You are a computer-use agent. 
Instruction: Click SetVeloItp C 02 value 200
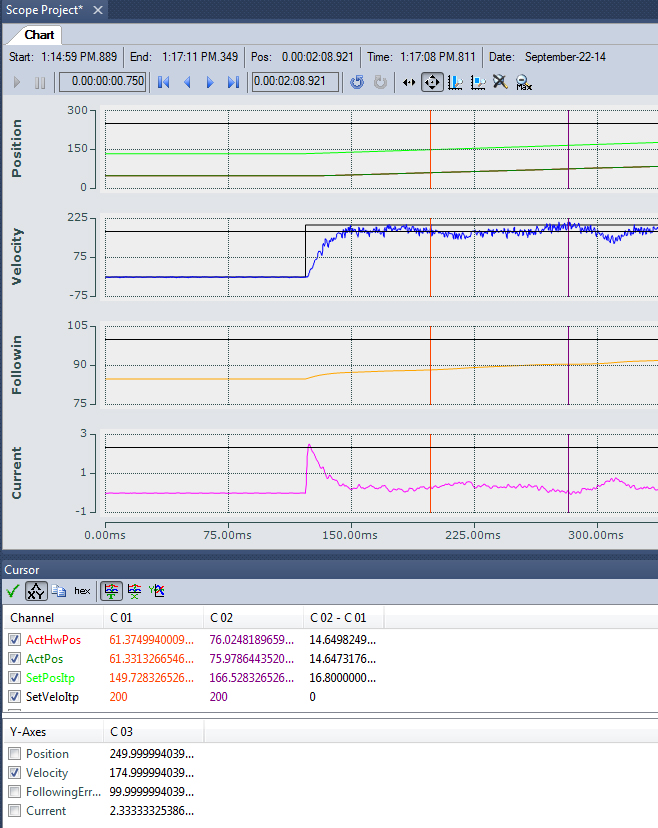click(x=219, y=697)
